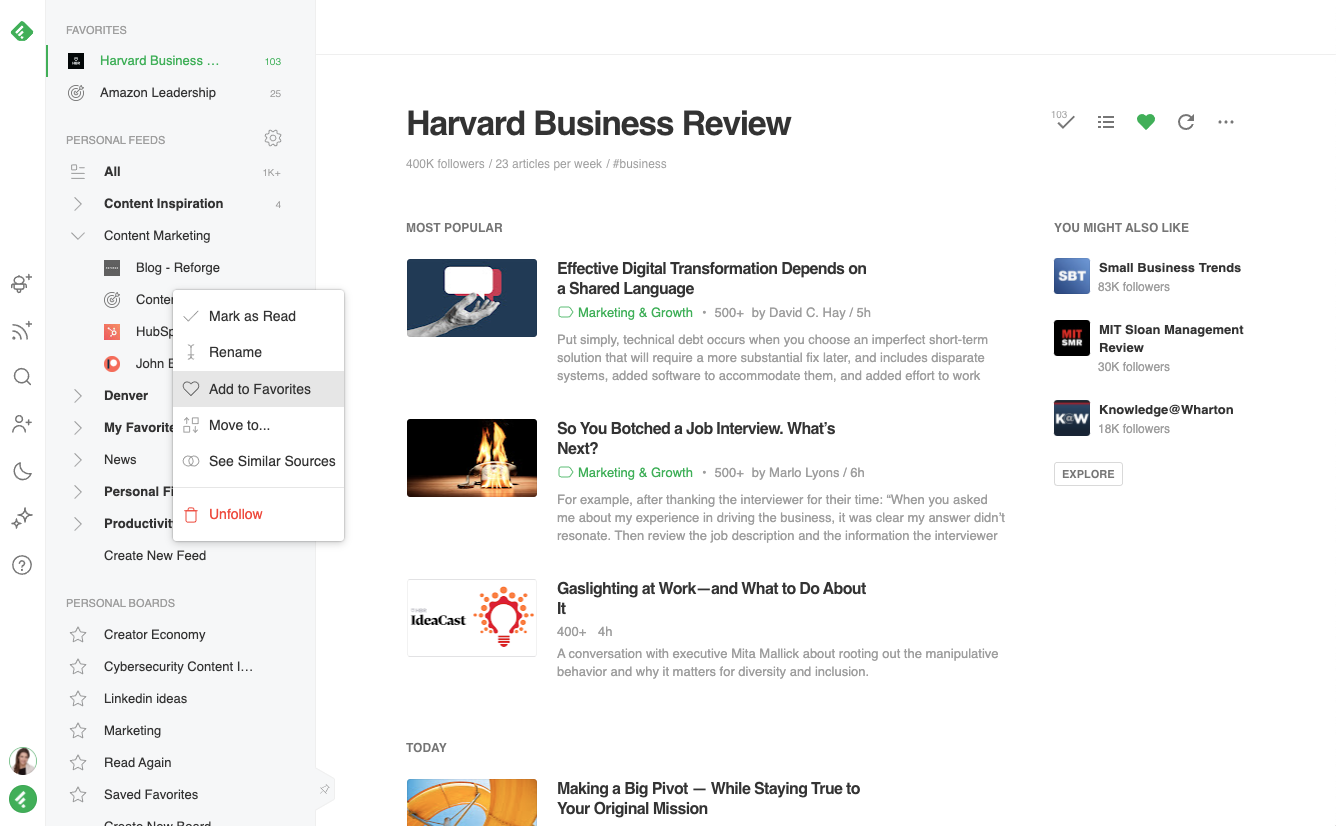Click the burning fire article thumbnail
Screen dimensions: 1336x826
[x=472, y=458]
